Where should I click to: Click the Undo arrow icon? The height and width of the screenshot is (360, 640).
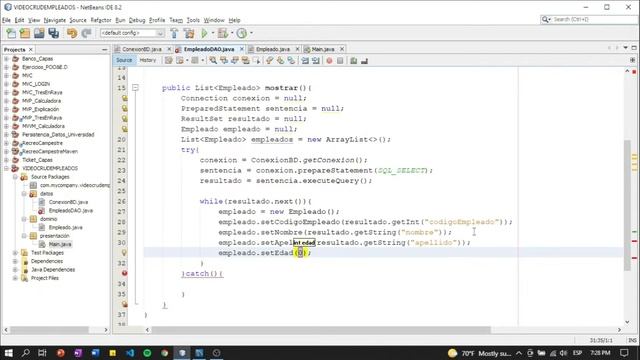[x=72, y=33]
